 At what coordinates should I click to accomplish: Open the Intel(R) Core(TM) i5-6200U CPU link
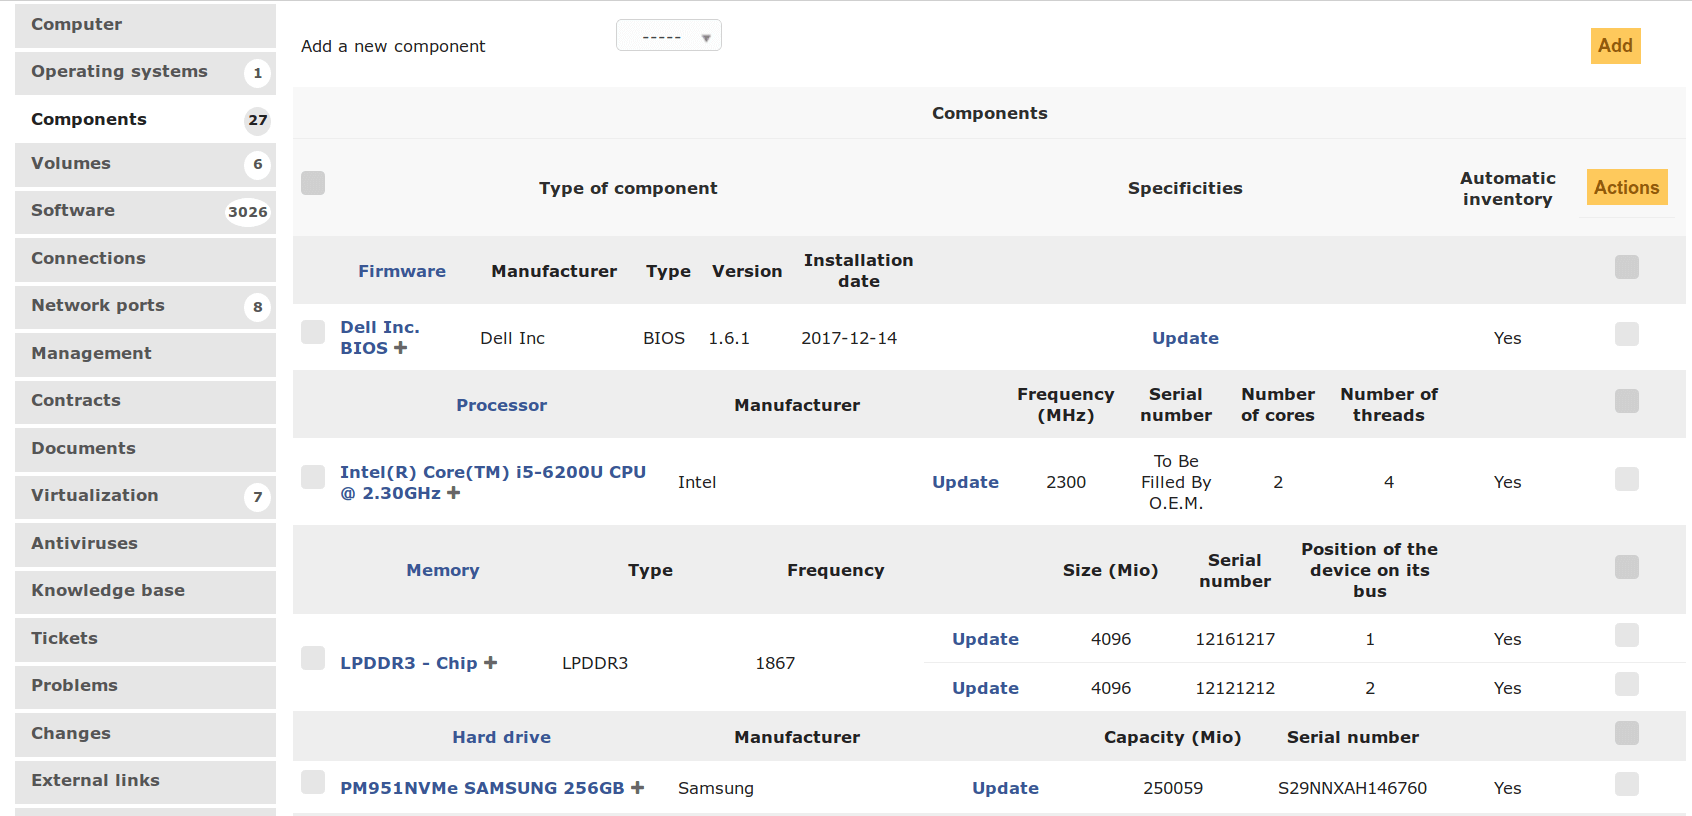pos(492,482)
